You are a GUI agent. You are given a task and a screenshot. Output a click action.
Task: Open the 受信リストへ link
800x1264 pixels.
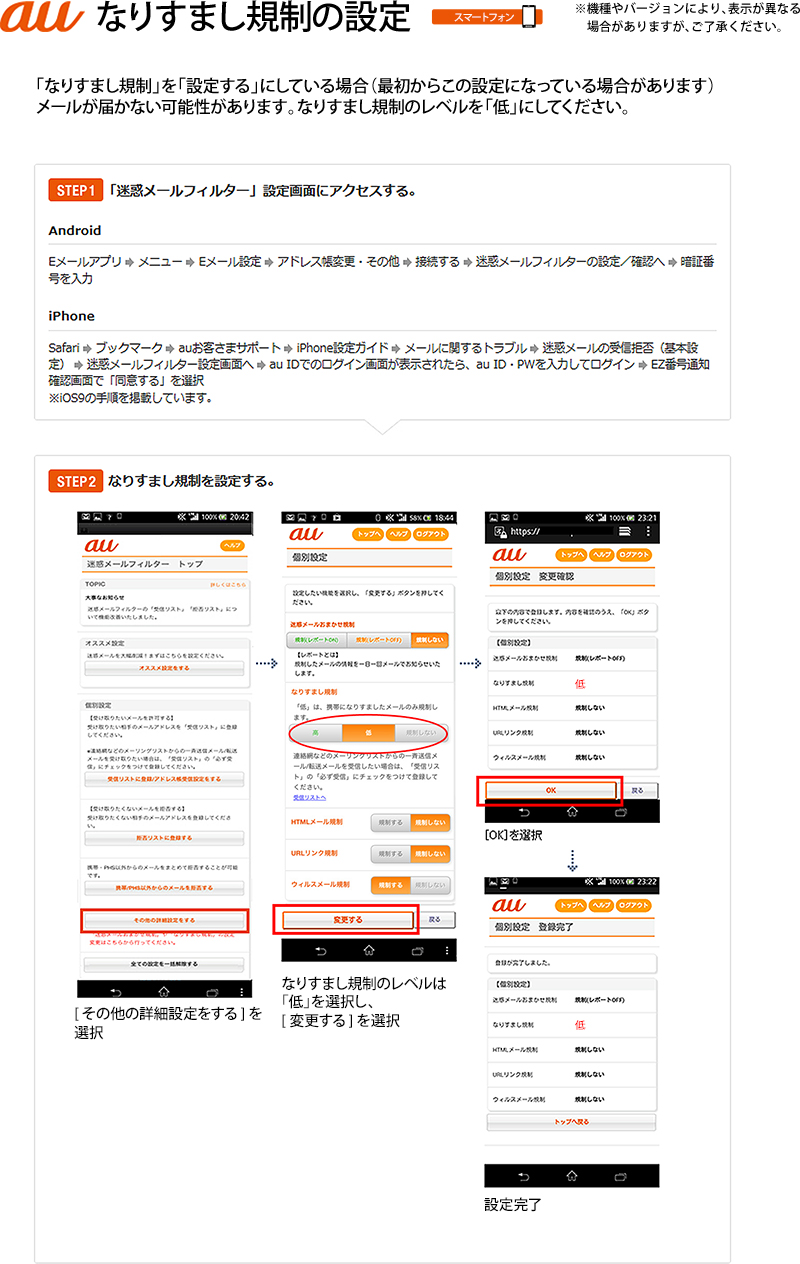tap(309, 798)
